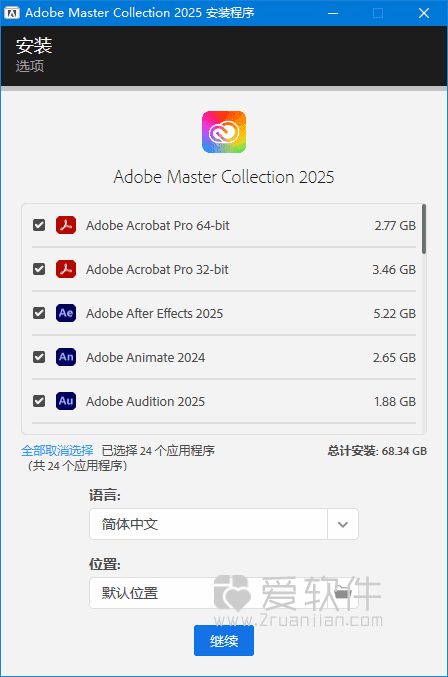Open the 默认位置 install location selector
The image size is (448, 677).
pyautogui.click(x=224, y=593)
